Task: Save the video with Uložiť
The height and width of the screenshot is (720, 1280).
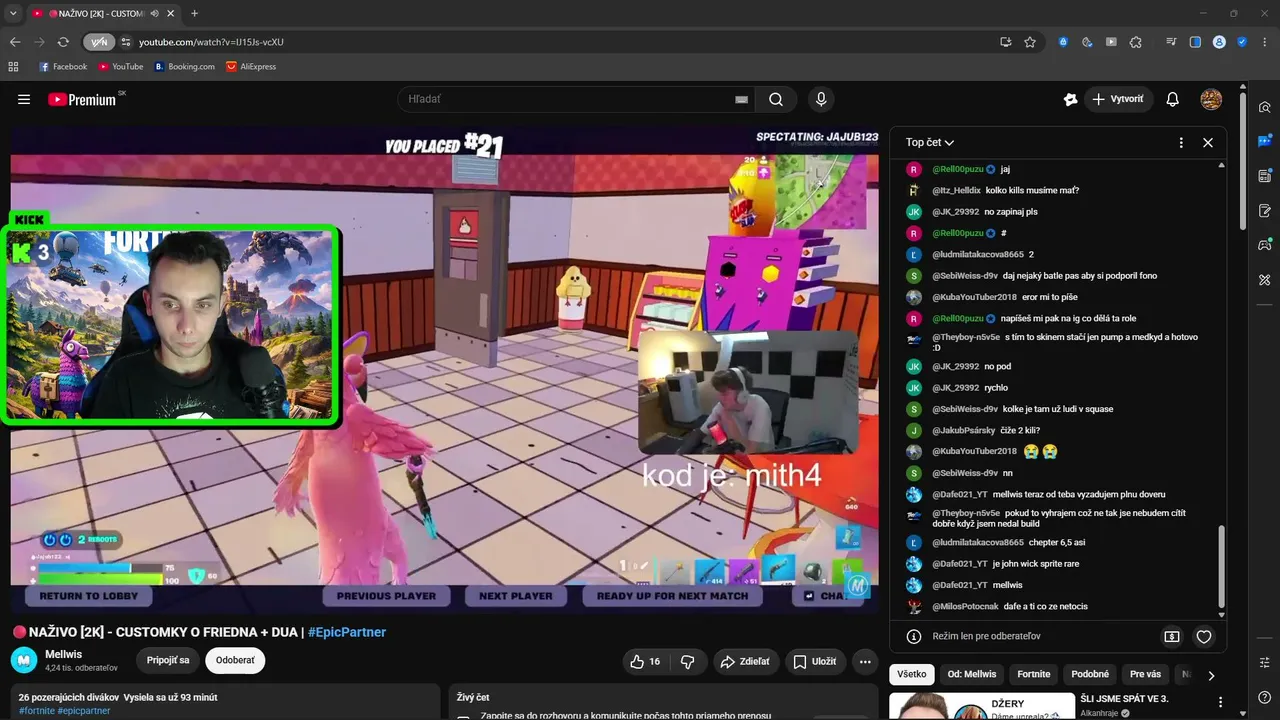Action: (x=814, y=661)
